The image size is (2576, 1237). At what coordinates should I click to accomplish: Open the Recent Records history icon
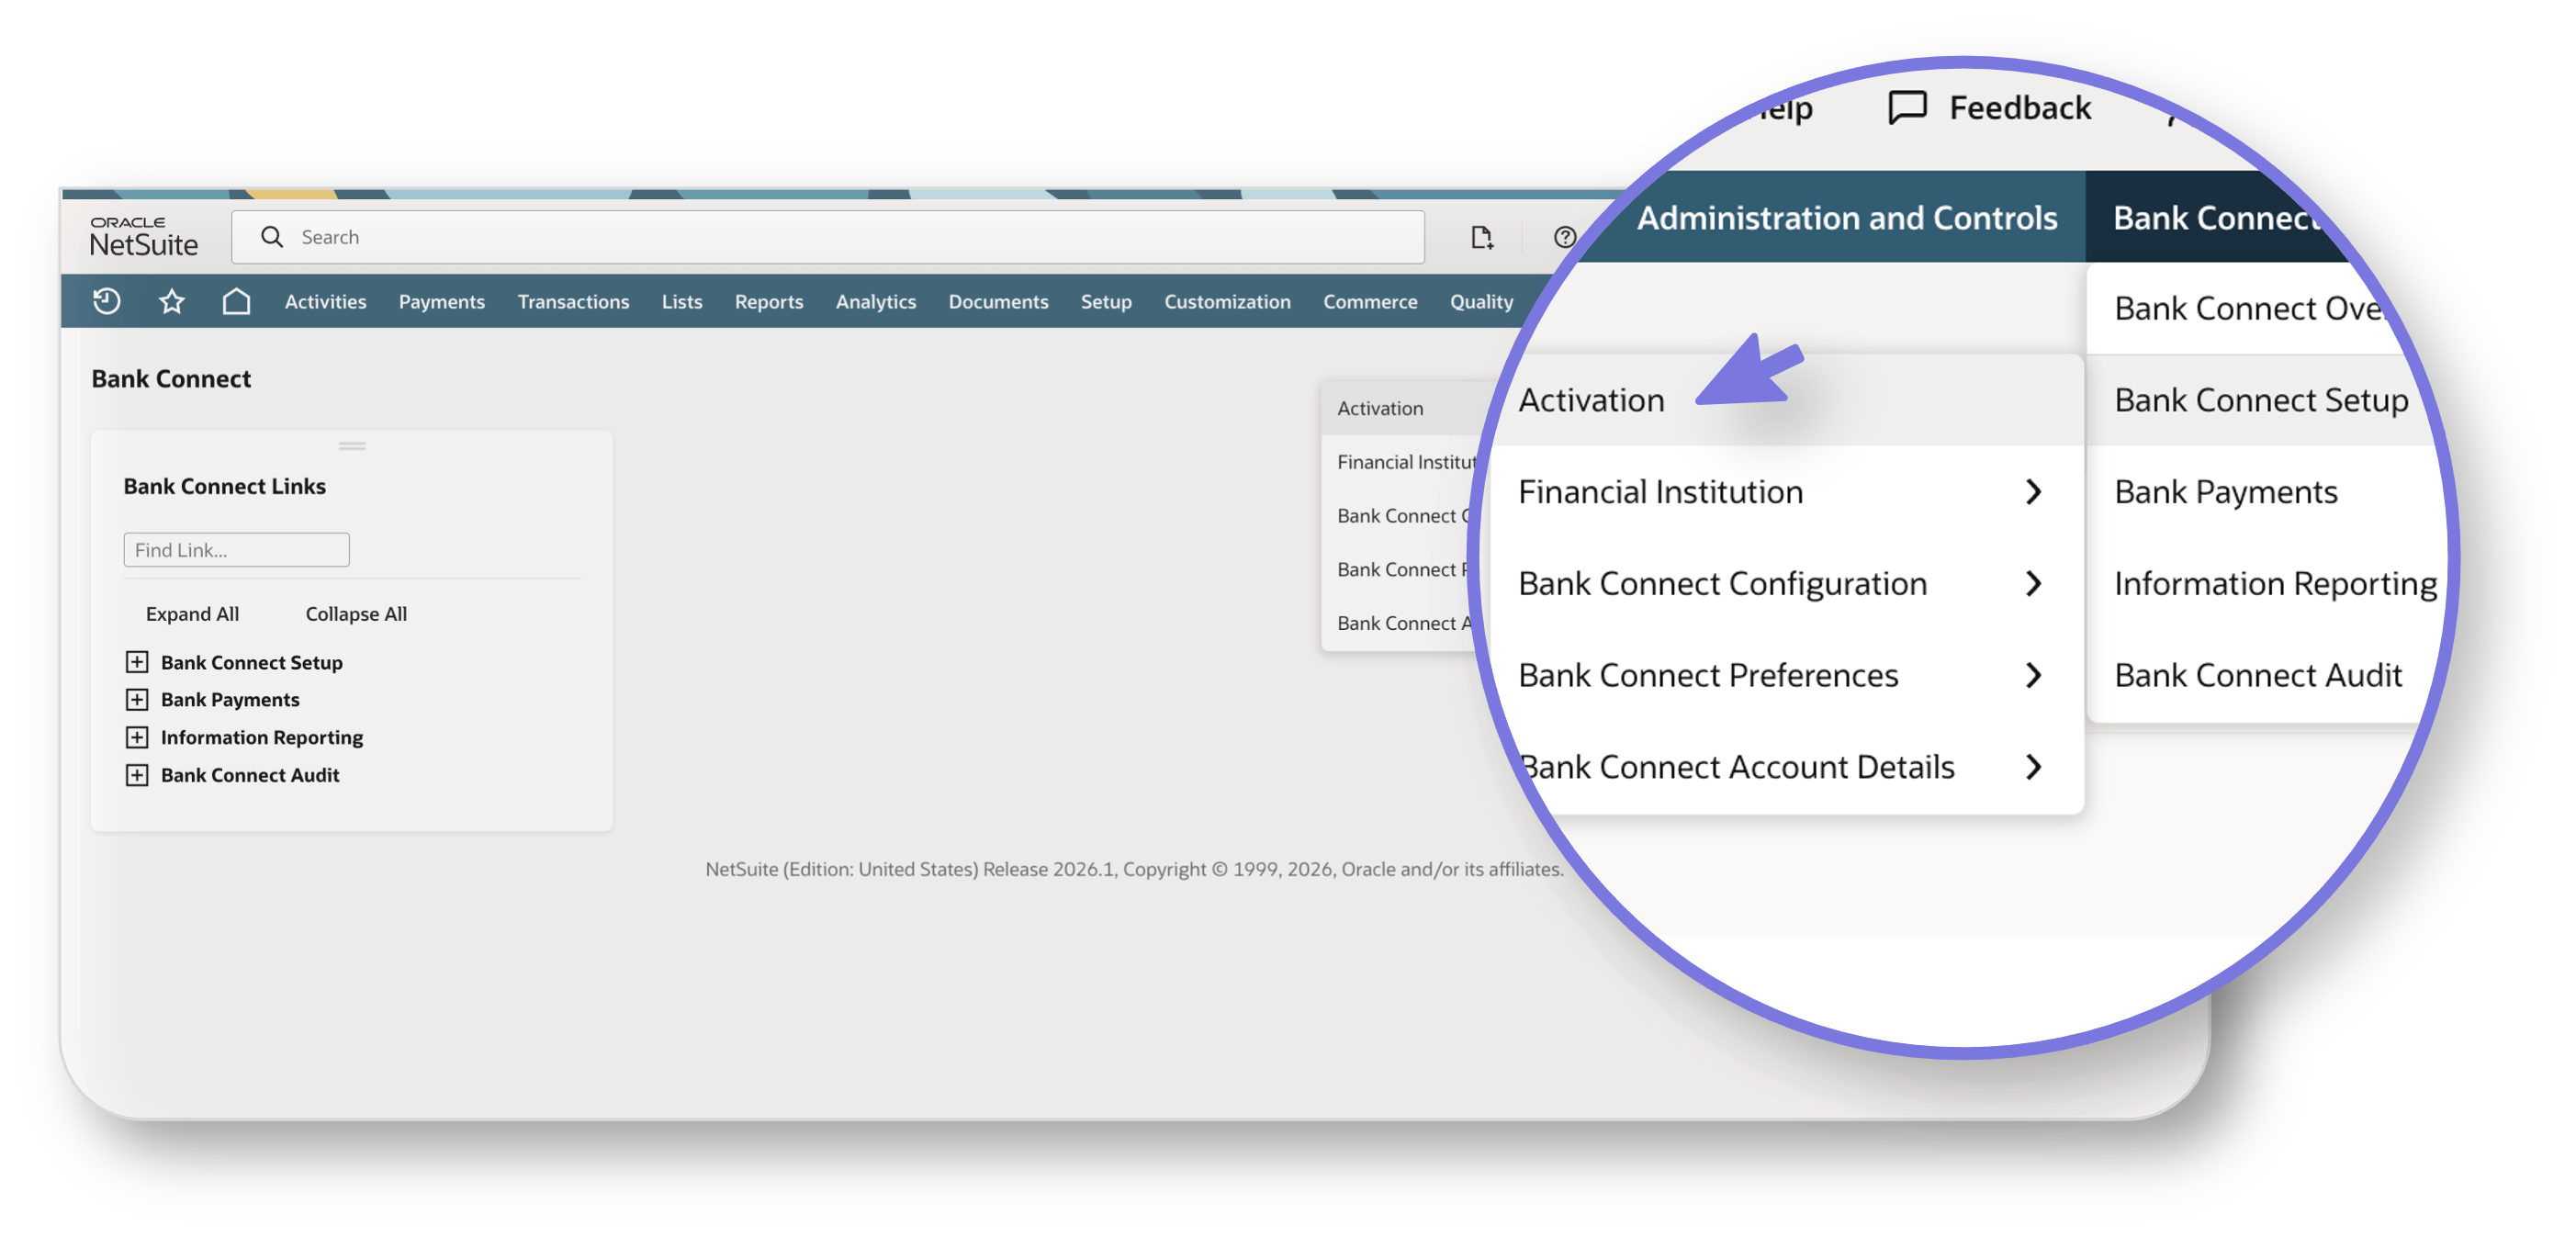(107, 301)
